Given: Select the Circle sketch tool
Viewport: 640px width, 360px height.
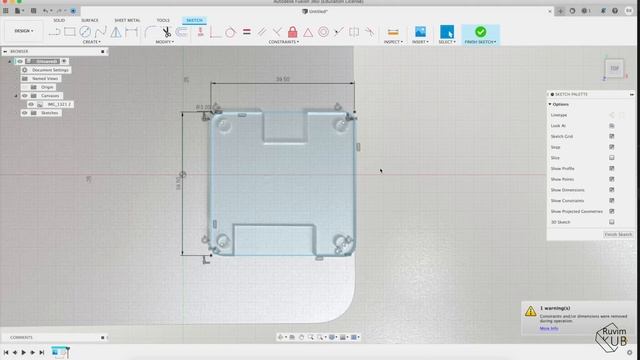Looking at the screenshot, I should pos(85,32).
